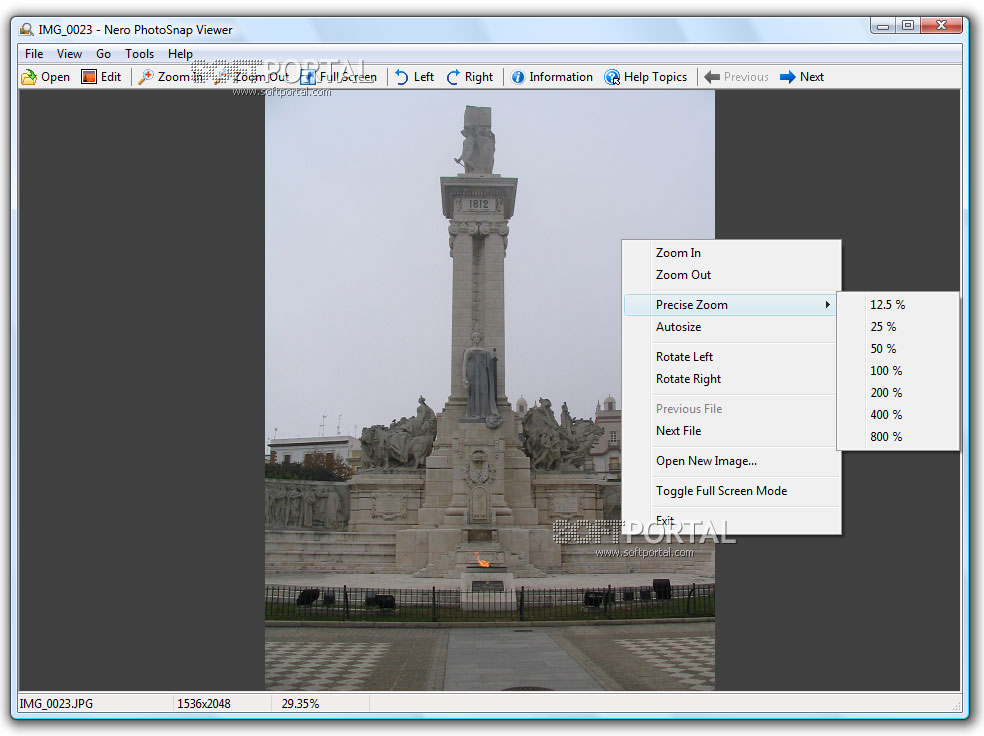Rotate image with the Left arrow icon
984x736 pixels.
(402, 77)
